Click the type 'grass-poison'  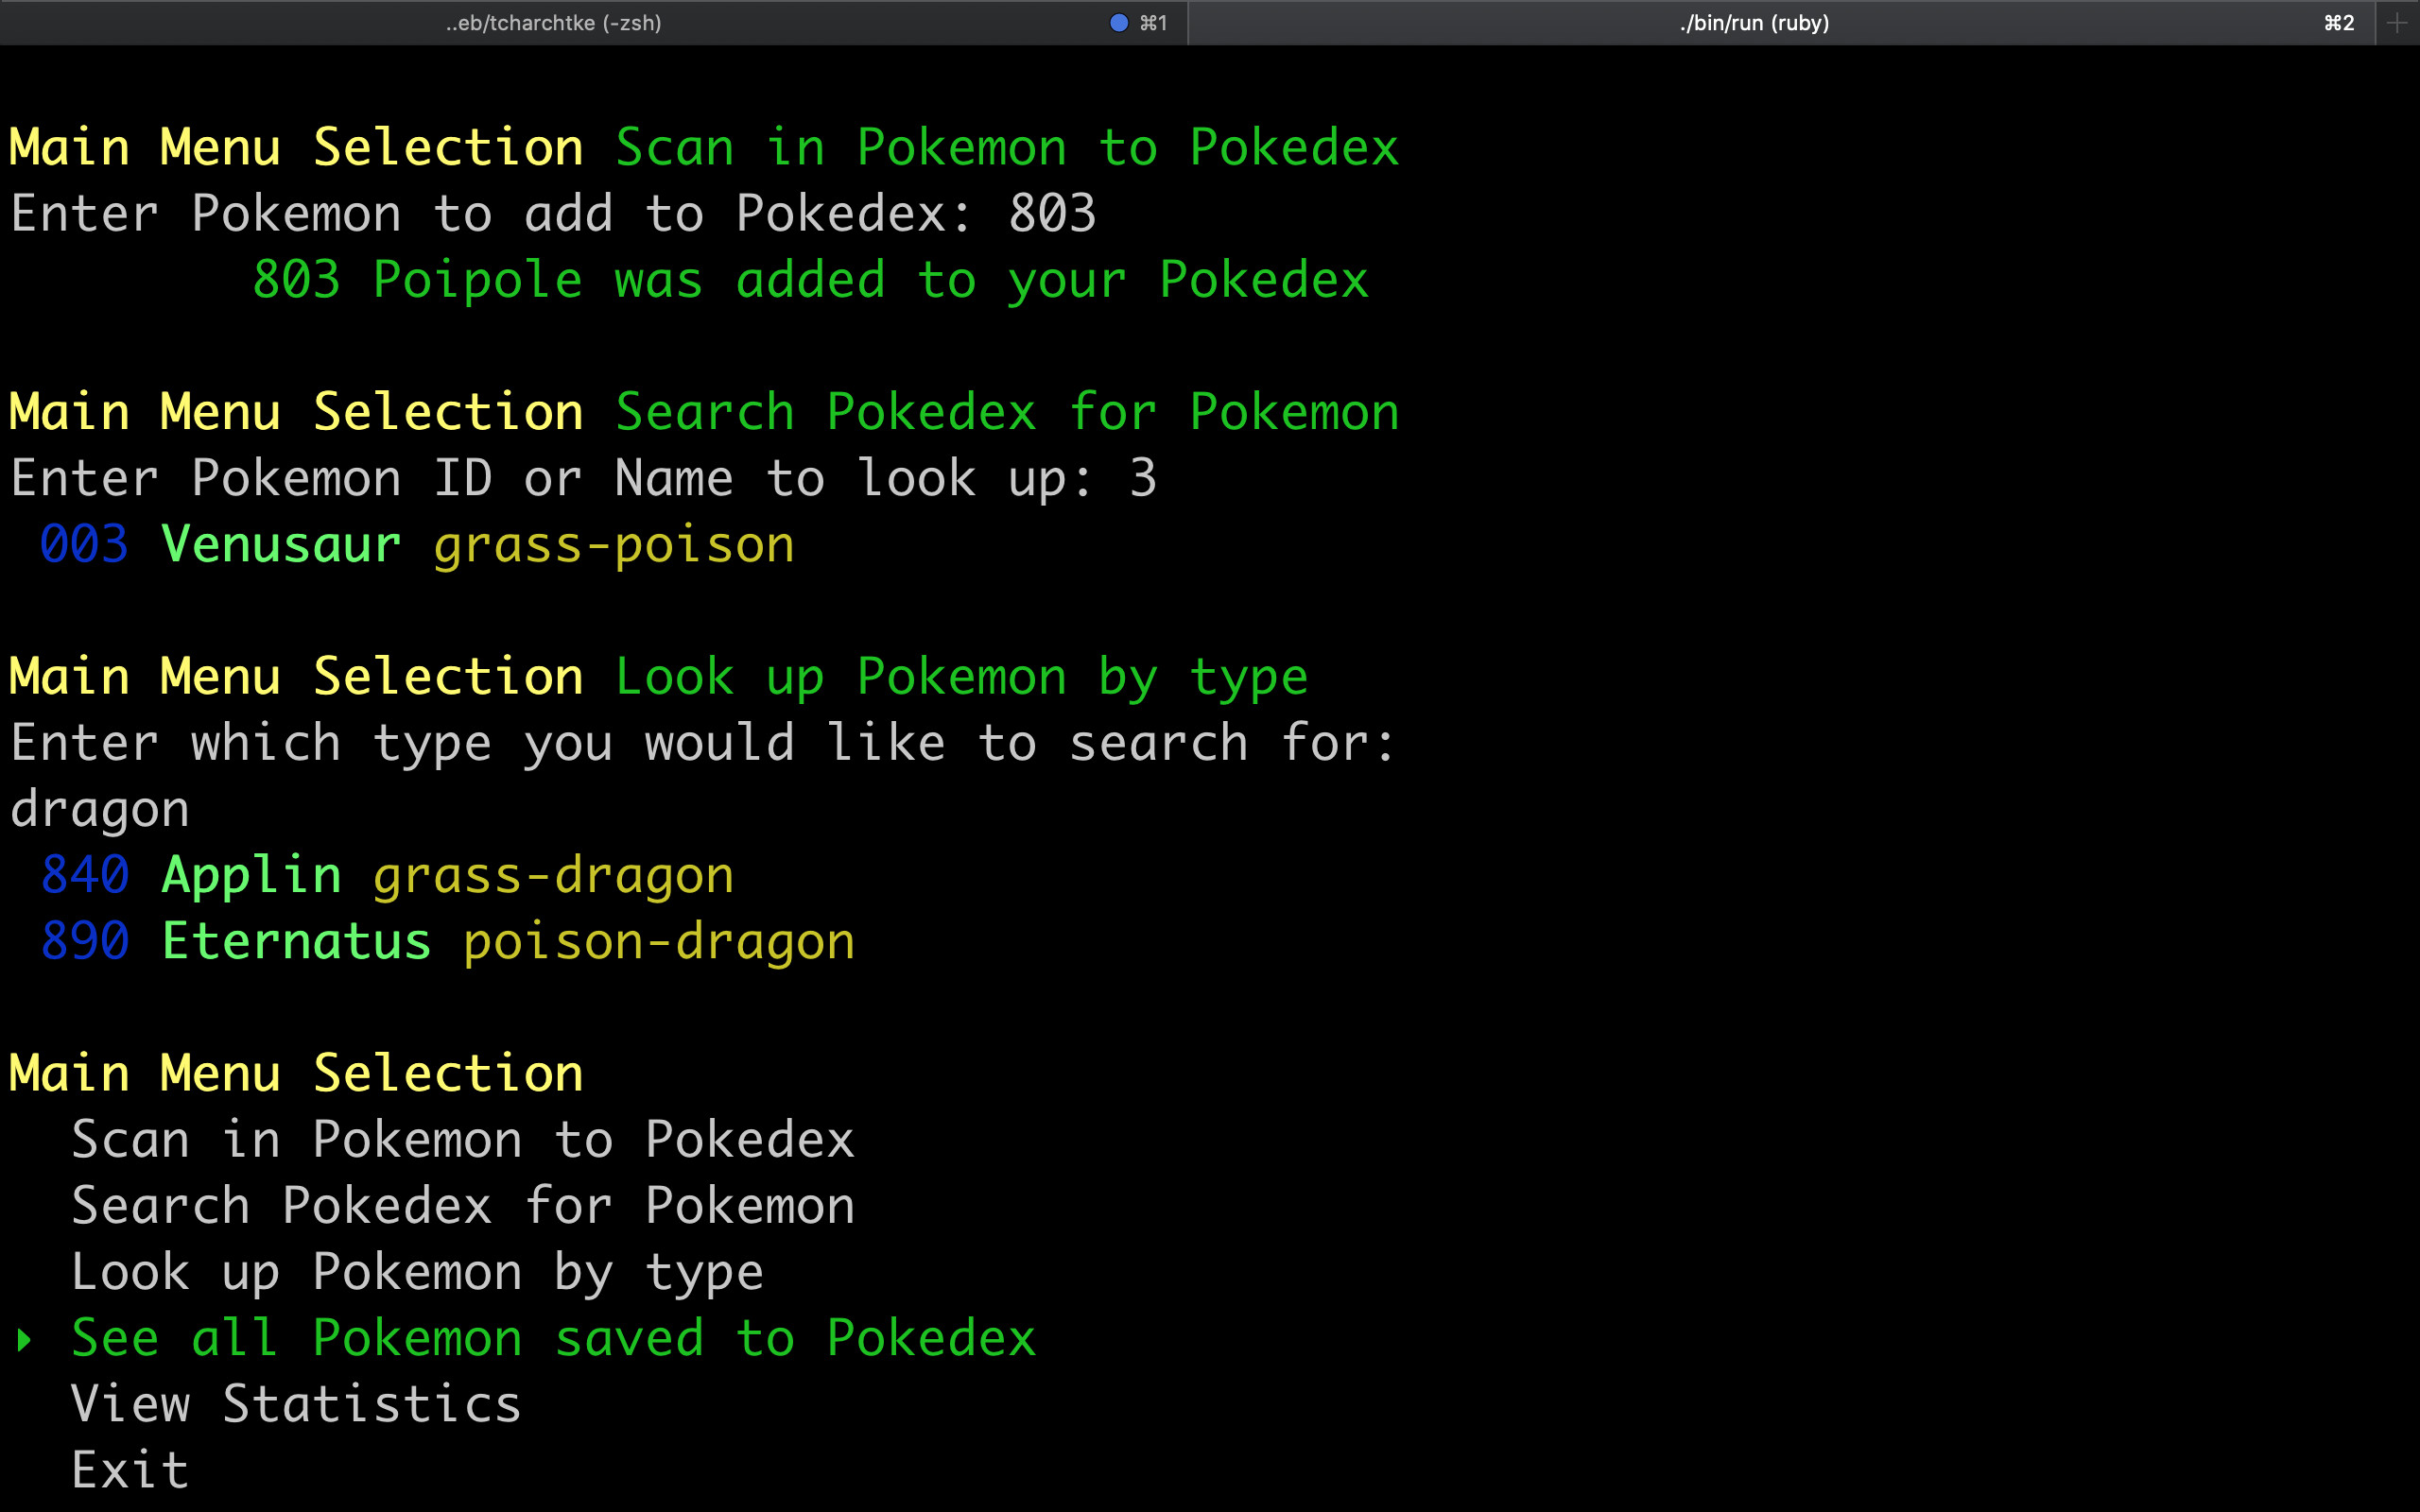tap(614, 546)
